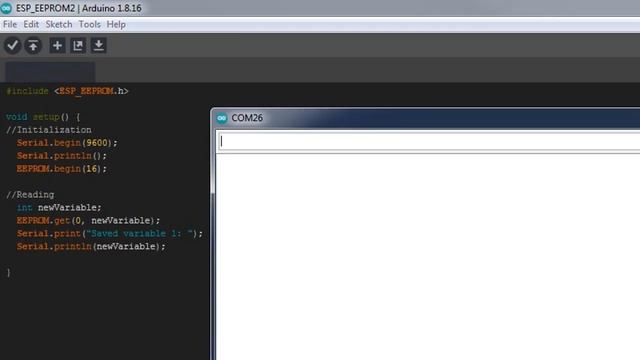This screenshot has width=640, height=360.
Task: Create a new sketch with plus icon
Action: 57,45
